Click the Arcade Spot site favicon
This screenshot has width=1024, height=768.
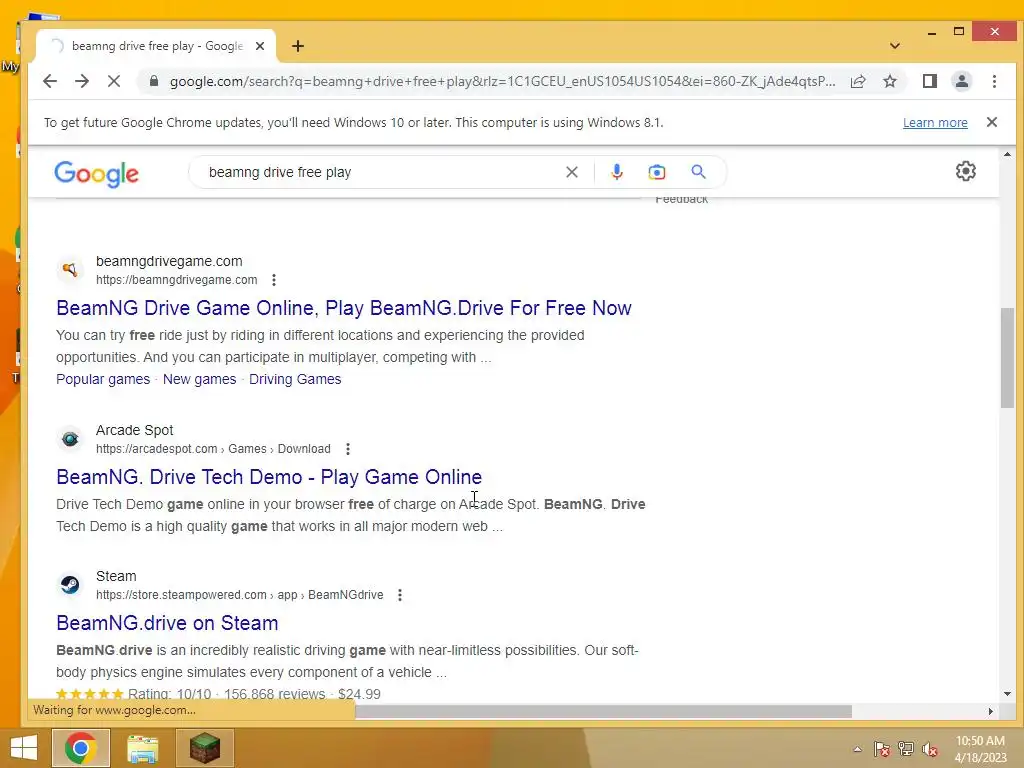[x=70, y=439]
